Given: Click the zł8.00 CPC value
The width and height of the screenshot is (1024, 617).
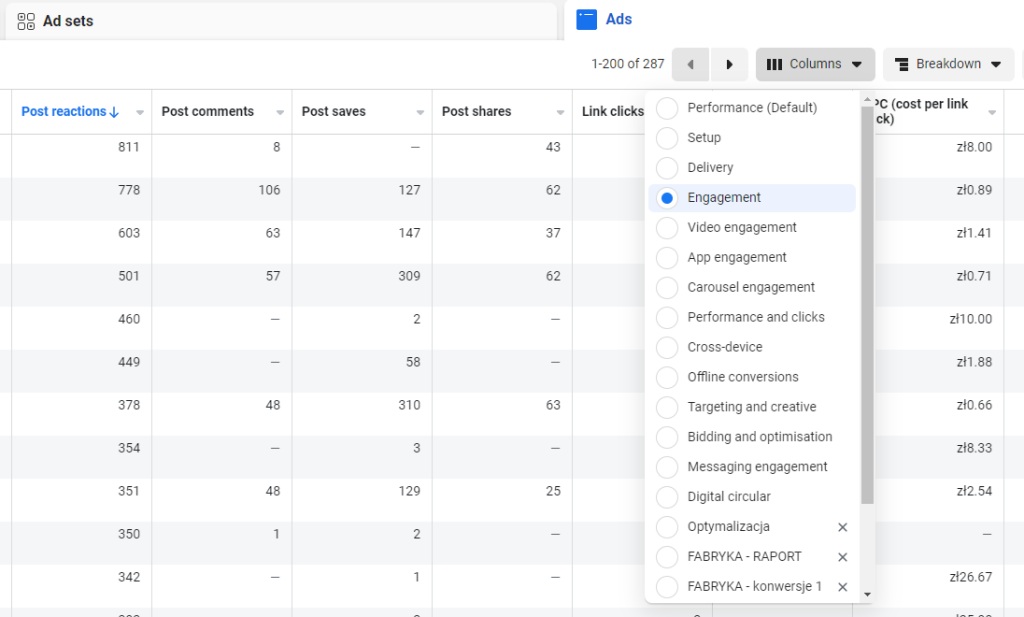Looking at the screenshot, I should click(x=974, y=147).
